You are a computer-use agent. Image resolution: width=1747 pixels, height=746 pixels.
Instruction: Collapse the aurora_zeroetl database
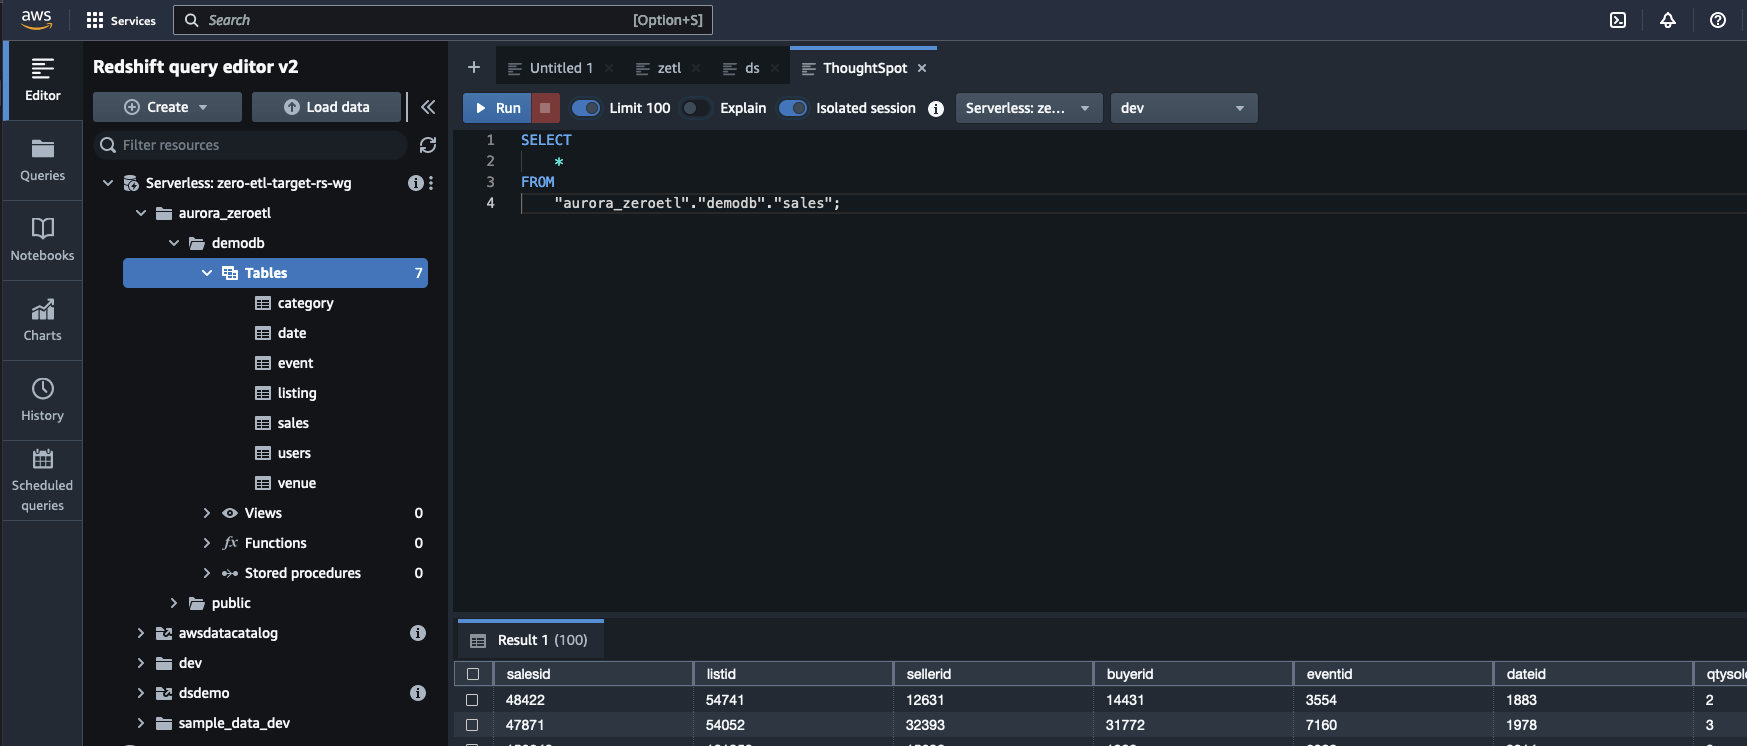141,213
